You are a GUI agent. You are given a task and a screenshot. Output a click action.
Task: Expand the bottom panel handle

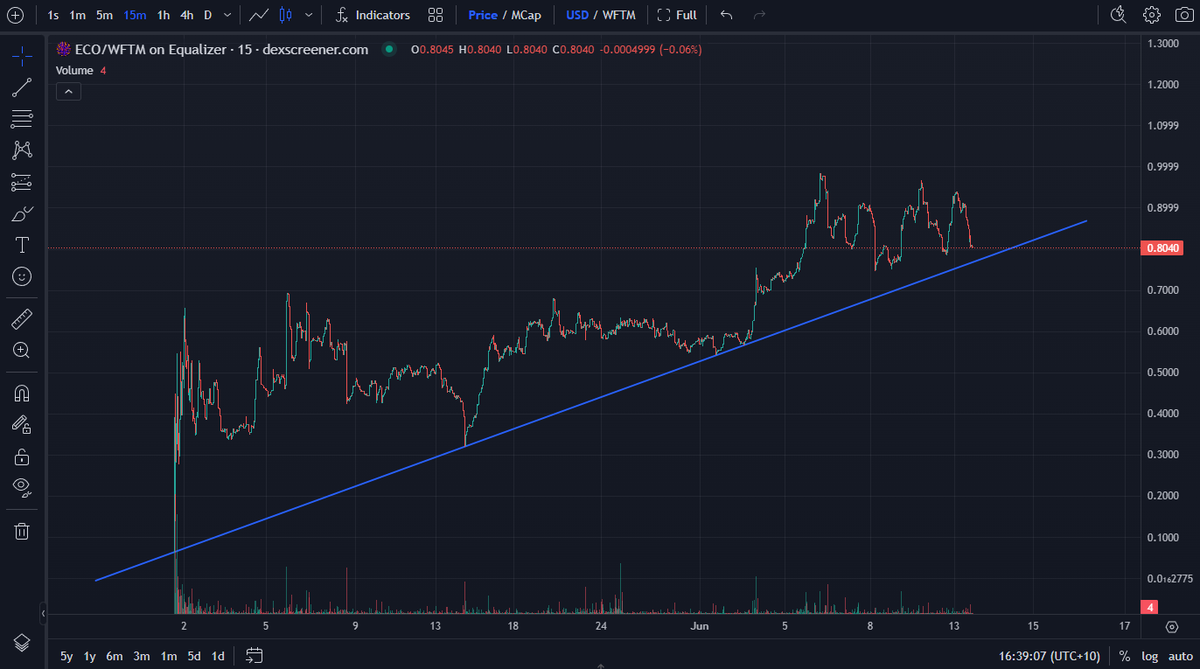(600, 665)
